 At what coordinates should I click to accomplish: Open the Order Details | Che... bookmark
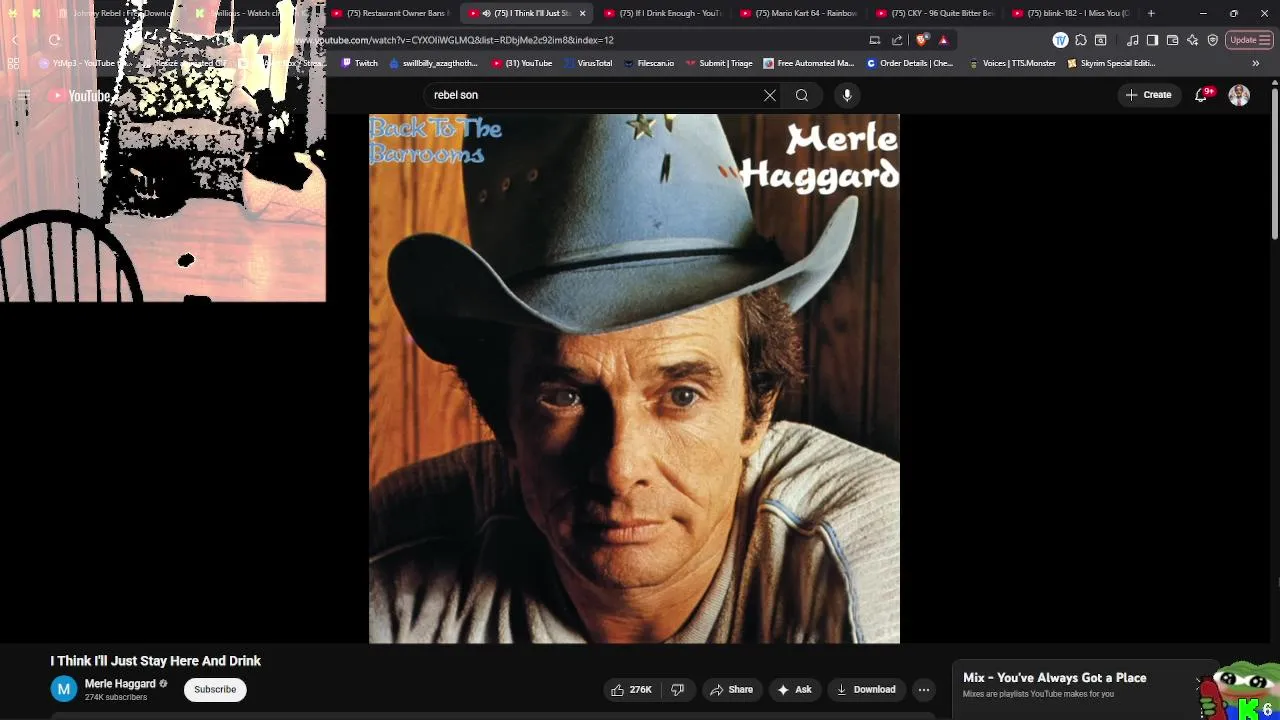tap(909, 63)
